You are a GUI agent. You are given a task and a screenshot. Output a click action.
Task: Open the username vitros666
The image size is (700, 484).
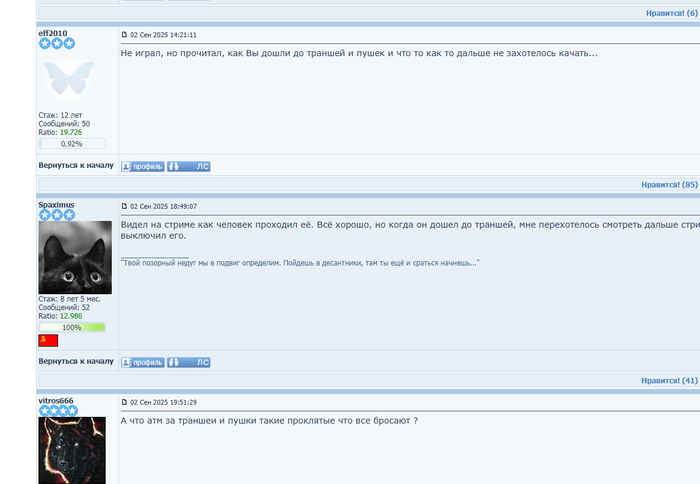[56, 401]
